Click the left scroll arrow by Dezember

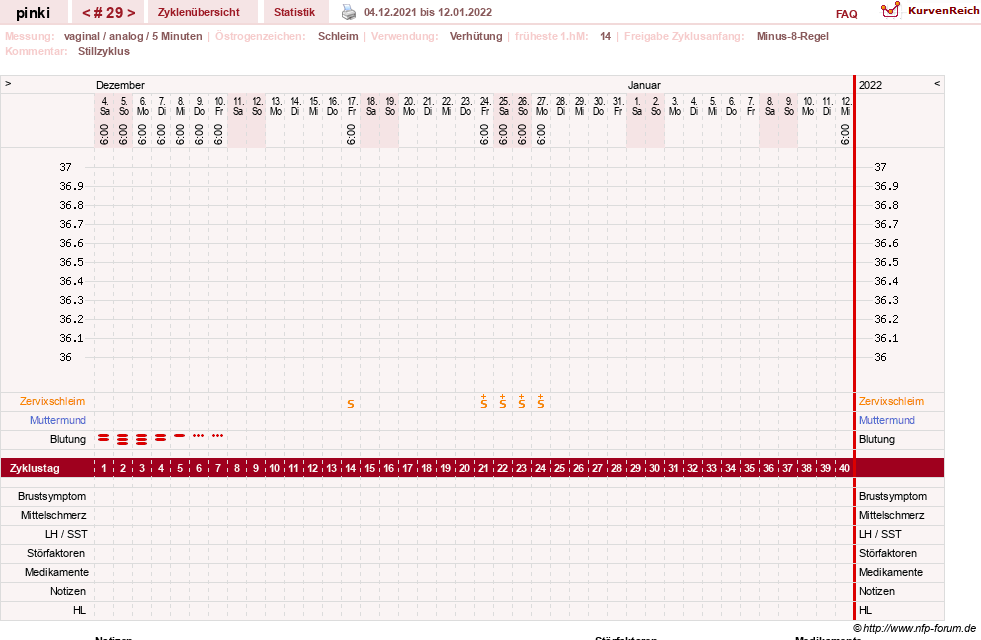coord(8,83)
